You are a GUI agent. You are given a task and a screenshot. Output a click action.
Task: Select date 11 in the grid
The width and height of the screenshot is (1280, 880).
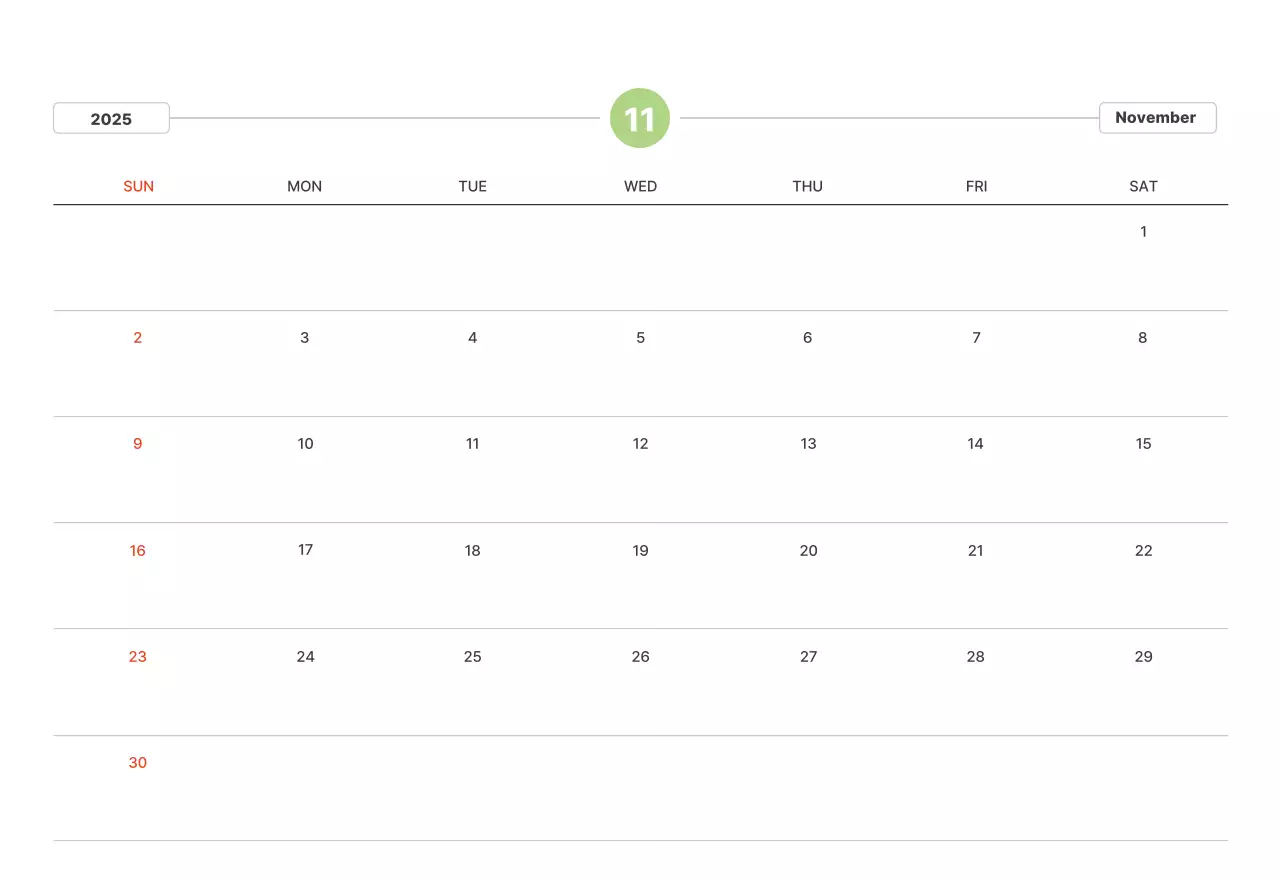click(x=473, y=444)
